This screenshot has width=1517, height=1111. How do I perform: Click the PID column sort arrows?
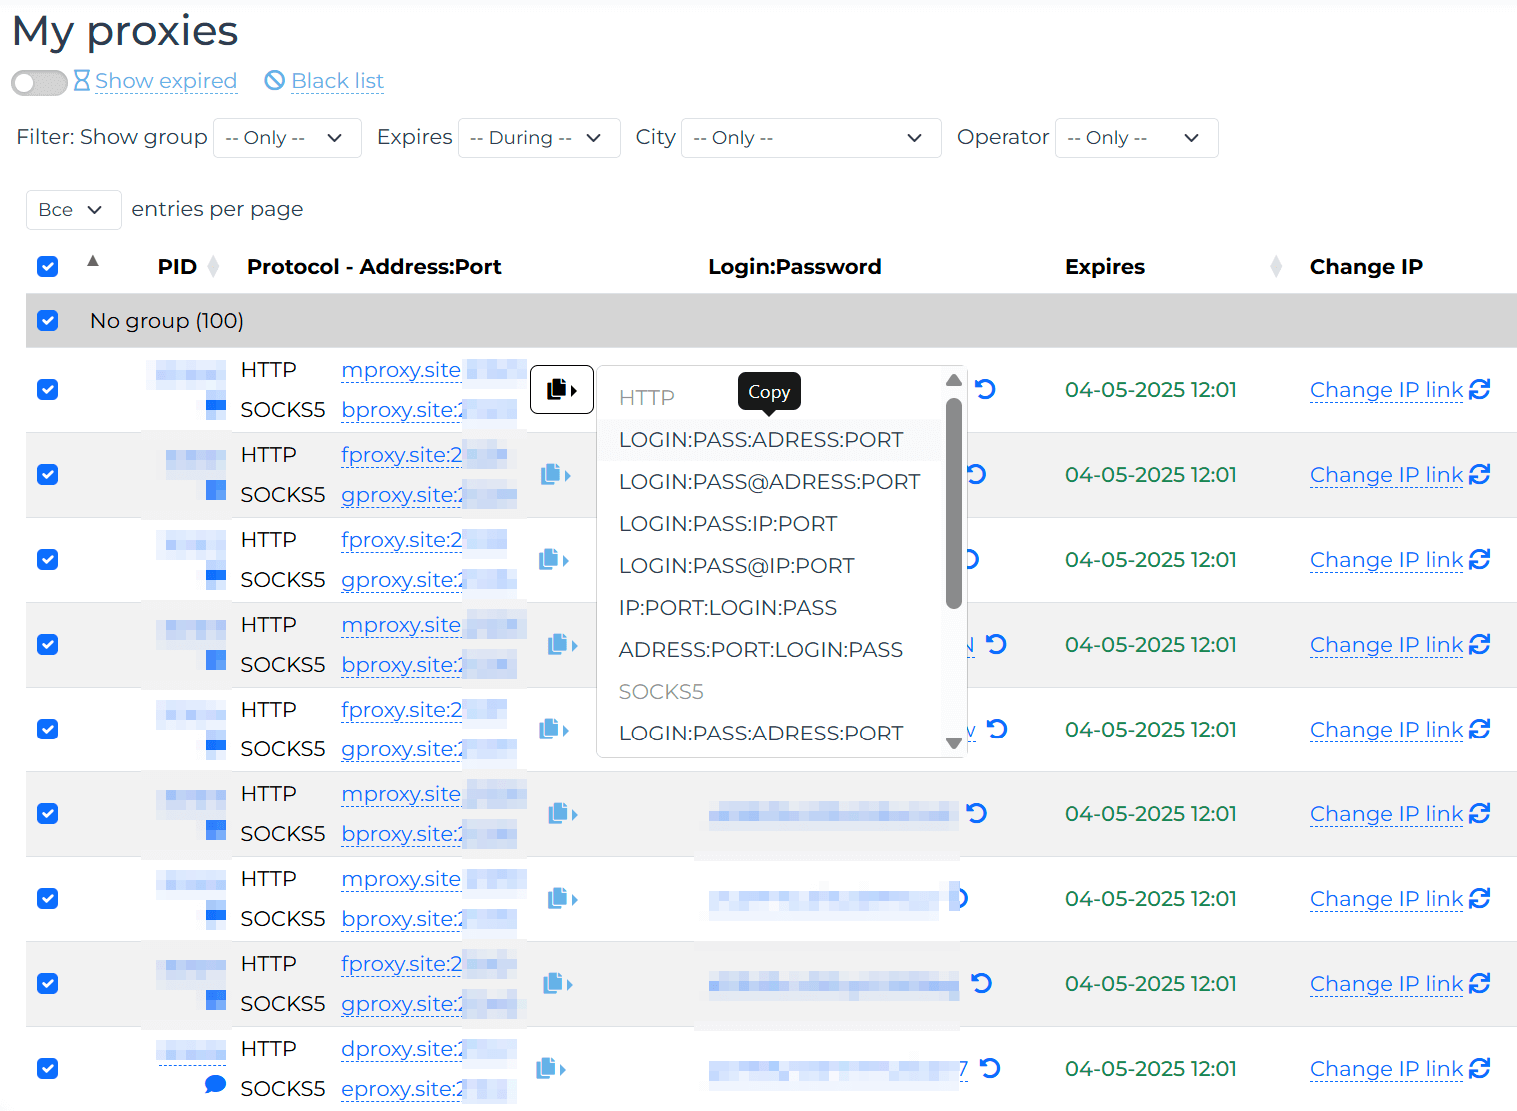coord(213,267)
